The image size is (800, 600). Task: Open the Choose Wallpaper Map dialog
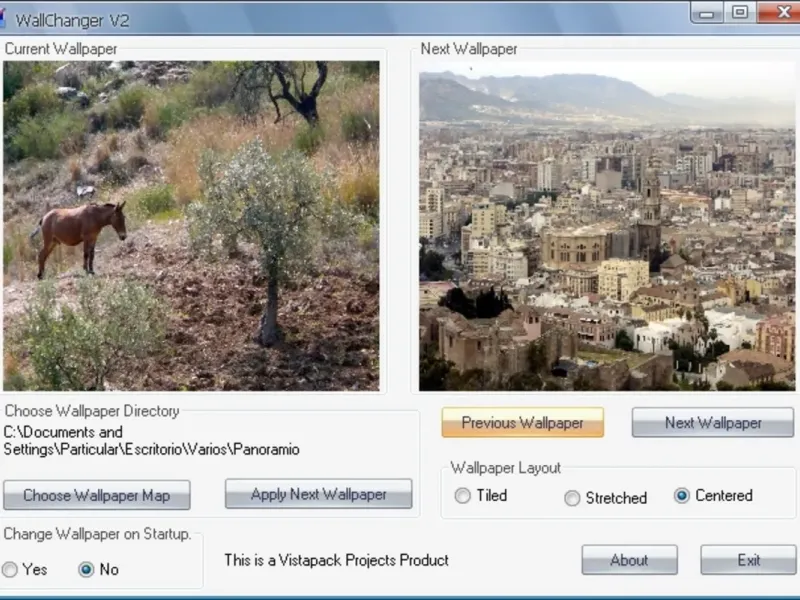(97, 495)
